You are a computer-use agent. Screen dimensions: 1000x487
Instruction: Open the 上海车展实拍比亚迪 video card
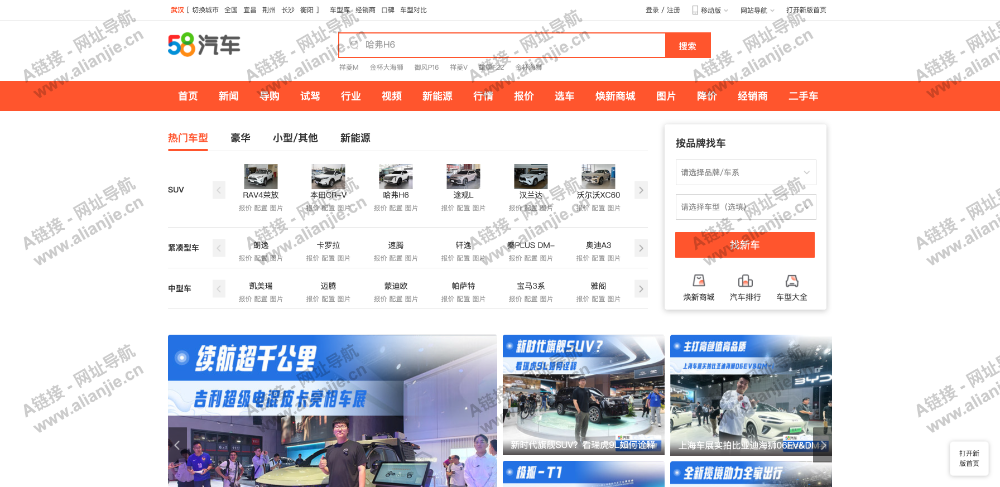(751, 395)
